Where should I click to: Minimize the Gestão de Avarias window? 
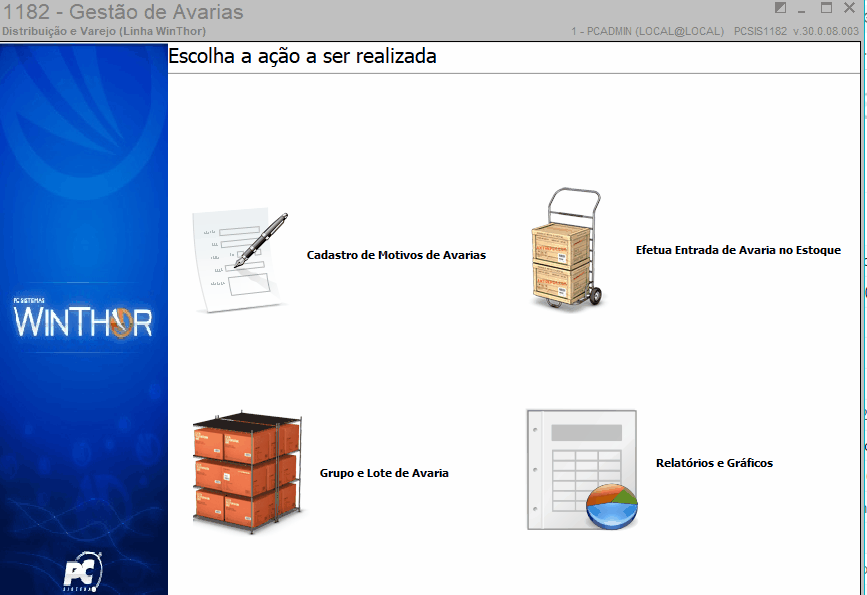point(802,9)
